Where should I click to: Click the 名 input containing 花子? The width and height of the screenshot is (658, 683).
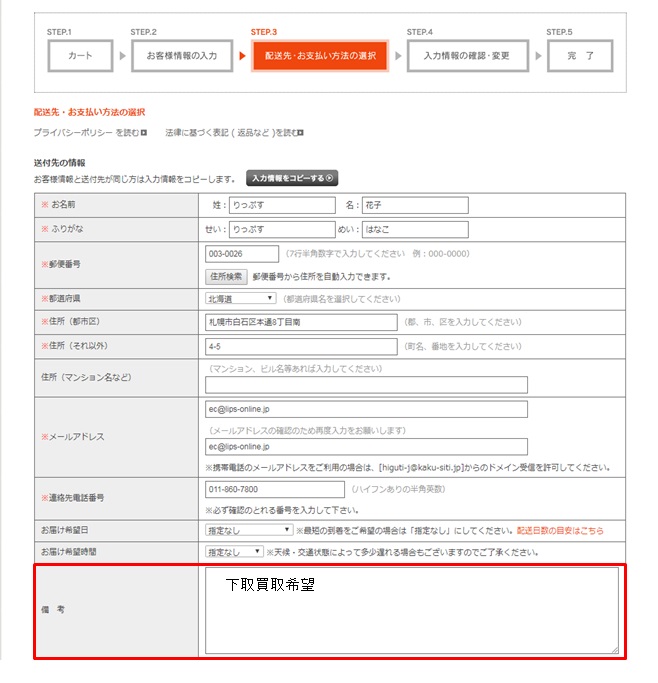click(x=414, y=205)
